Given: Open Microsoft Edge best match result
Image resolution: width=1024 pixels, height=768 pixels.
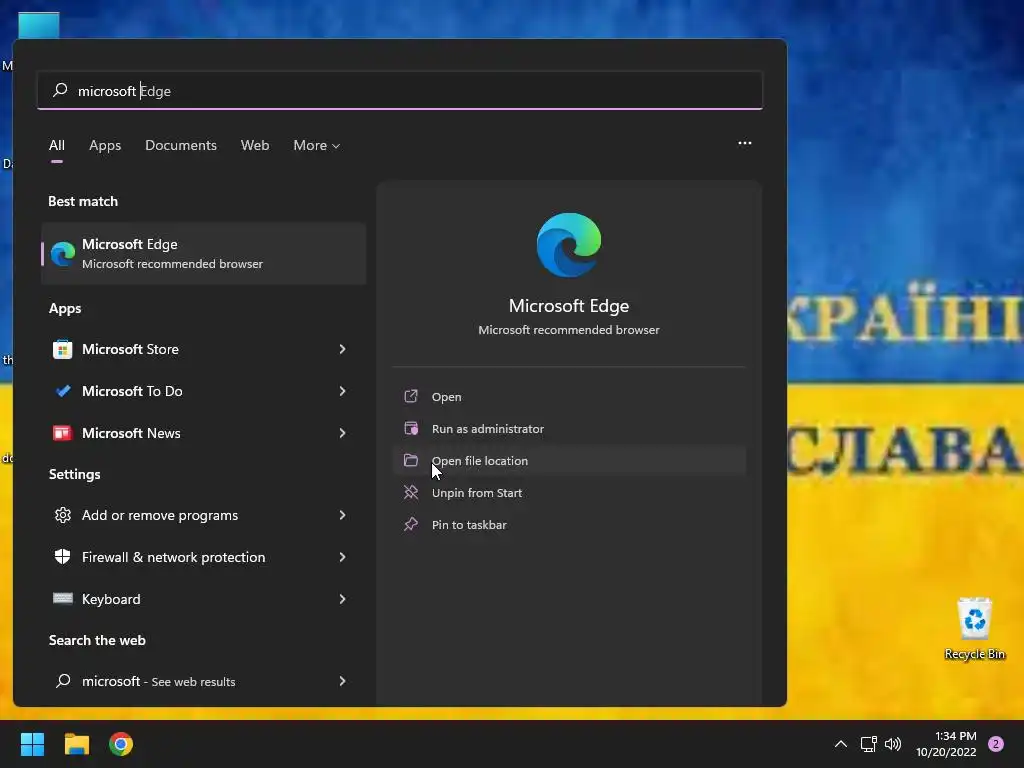Looking at the screenshot, I should [203, 253].
